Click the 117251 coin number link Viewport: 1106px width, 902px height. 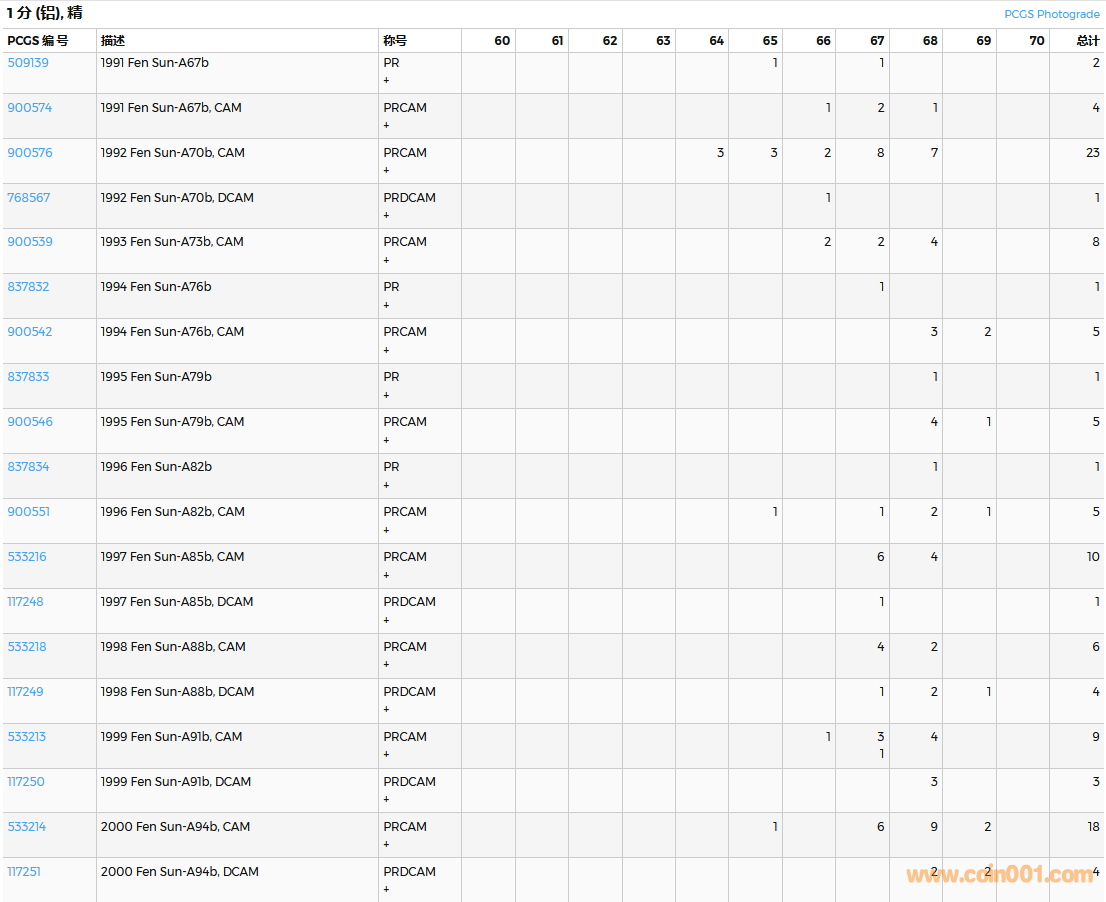pos(24,872)
